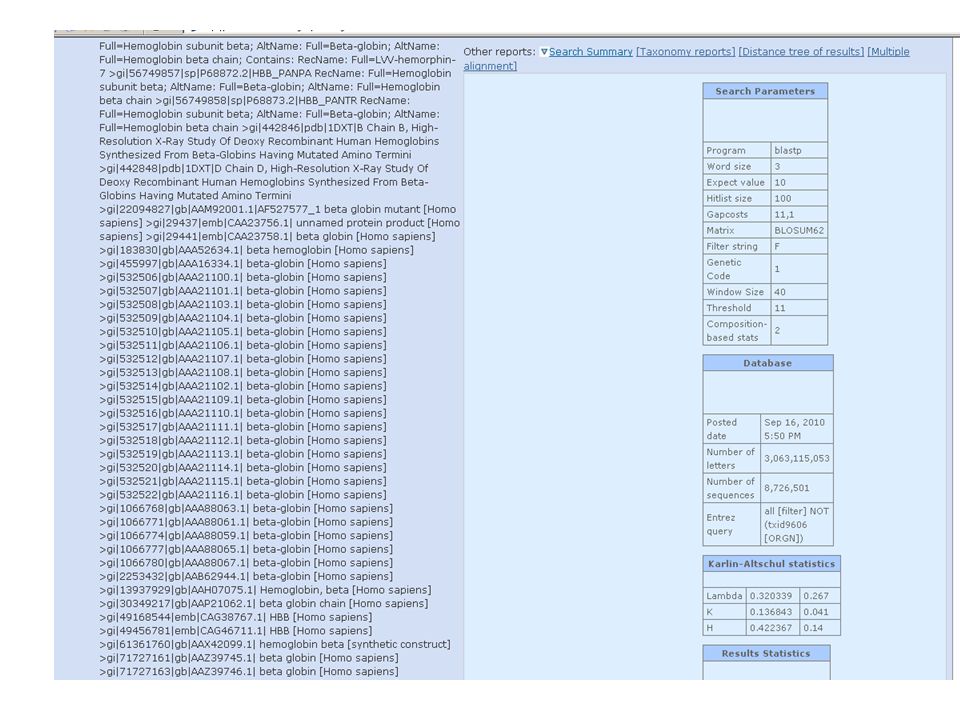The image size is (960, 720).
Task: Select the Program value blastp
Action: [787, 151]
